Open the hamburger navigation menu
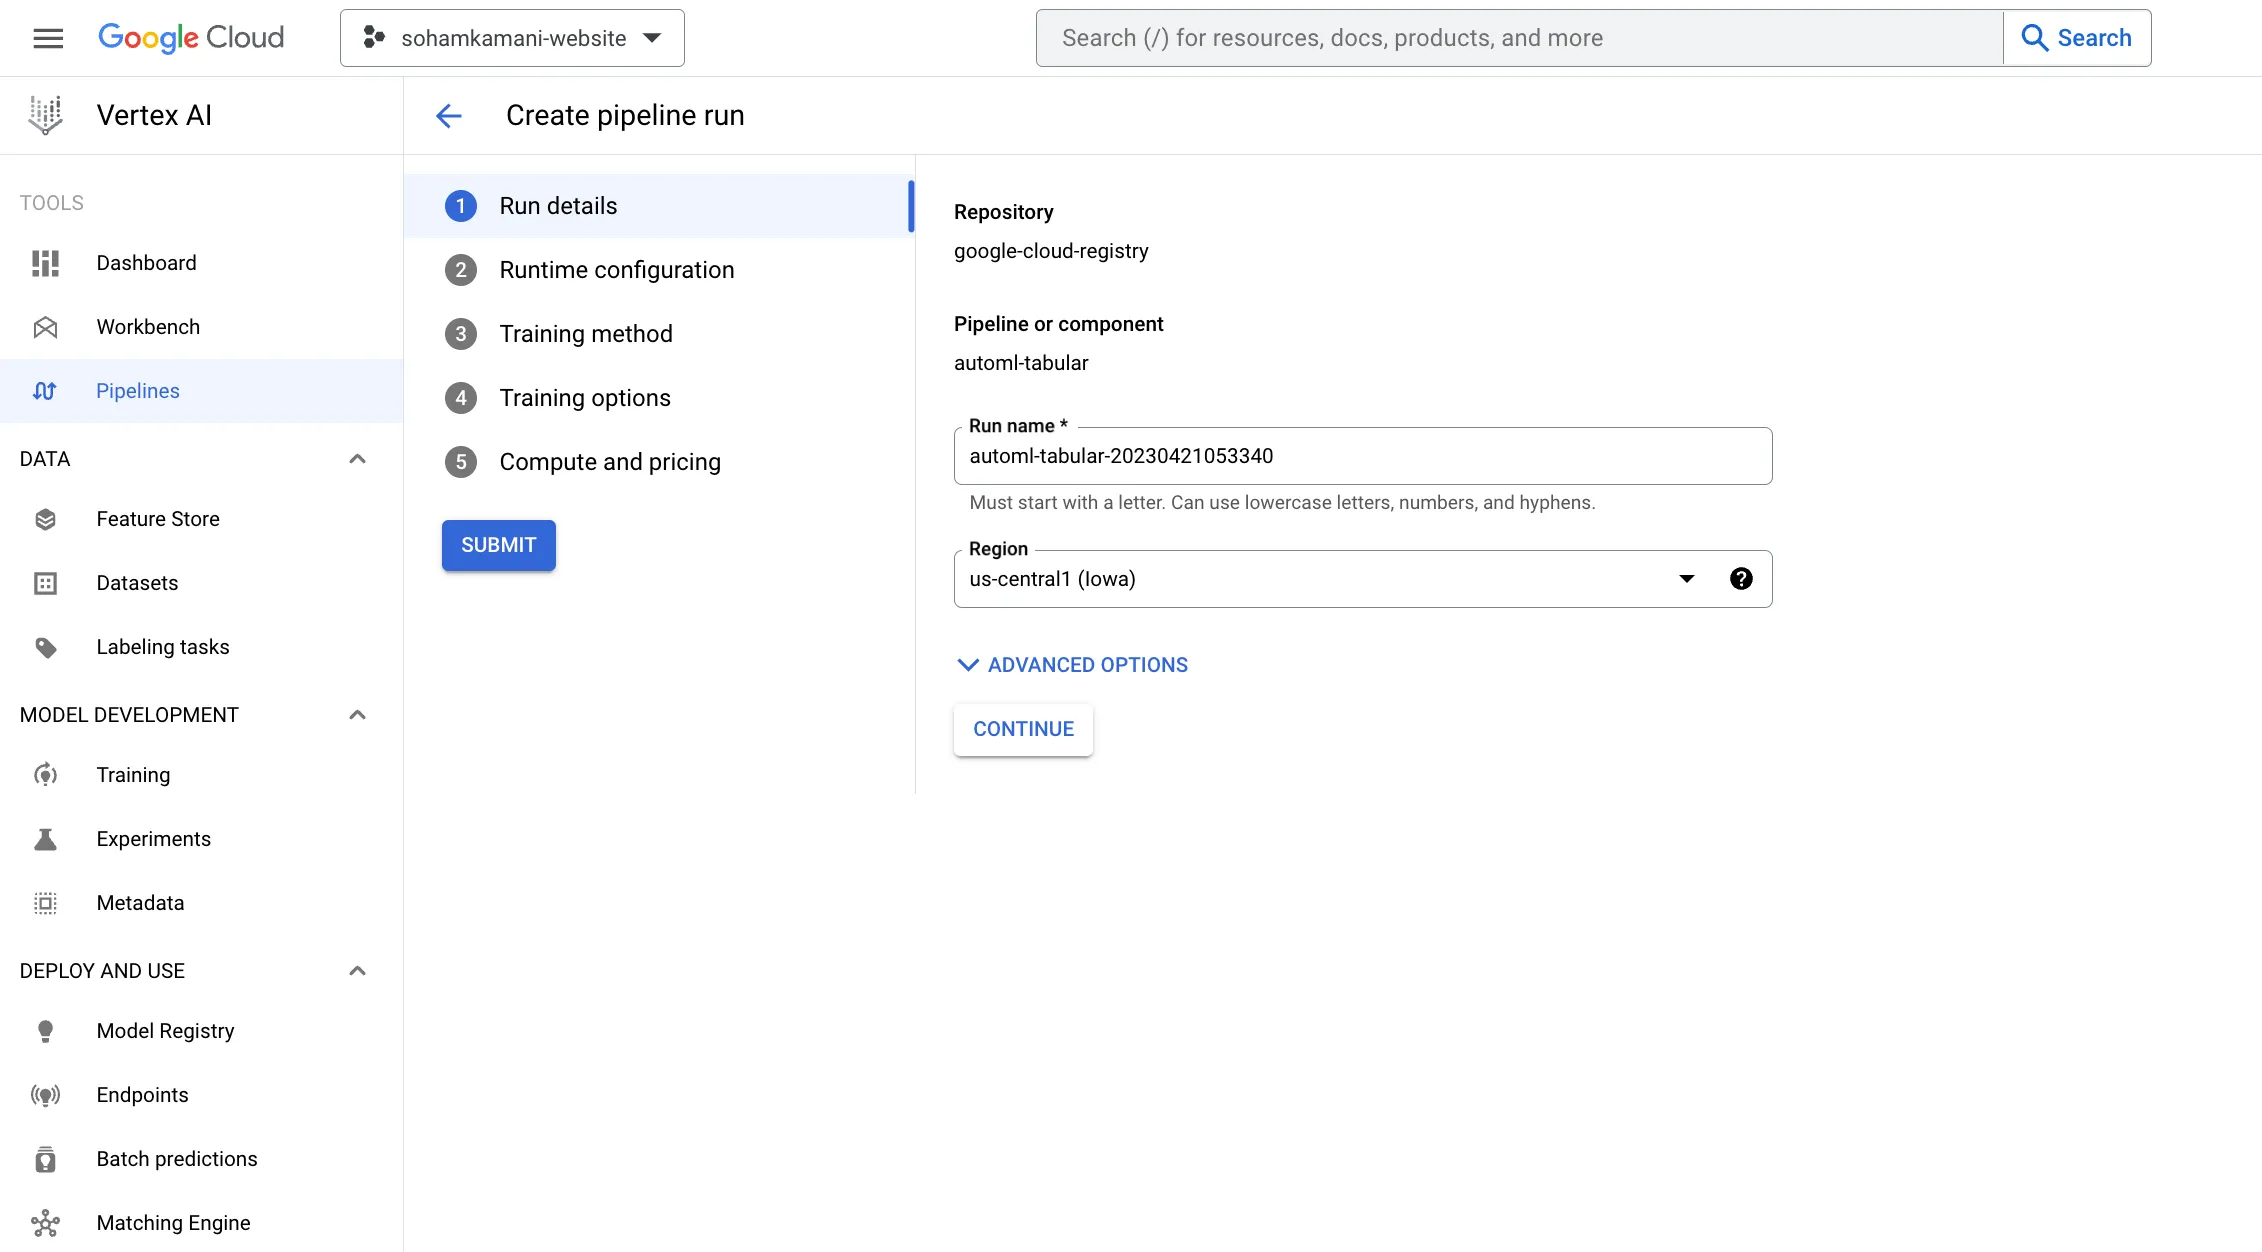Image resolution: width=2262 pixels, height=1252 pixels. click(48, 38)
